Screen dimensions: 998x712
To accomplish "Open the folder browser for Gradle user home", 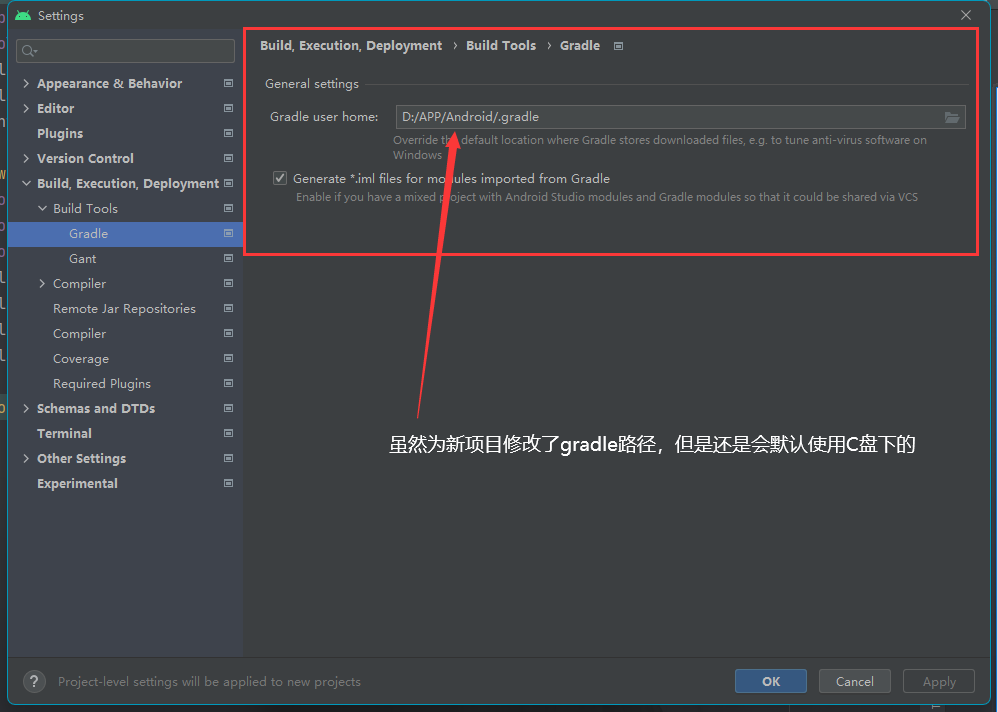I will 951,116.
